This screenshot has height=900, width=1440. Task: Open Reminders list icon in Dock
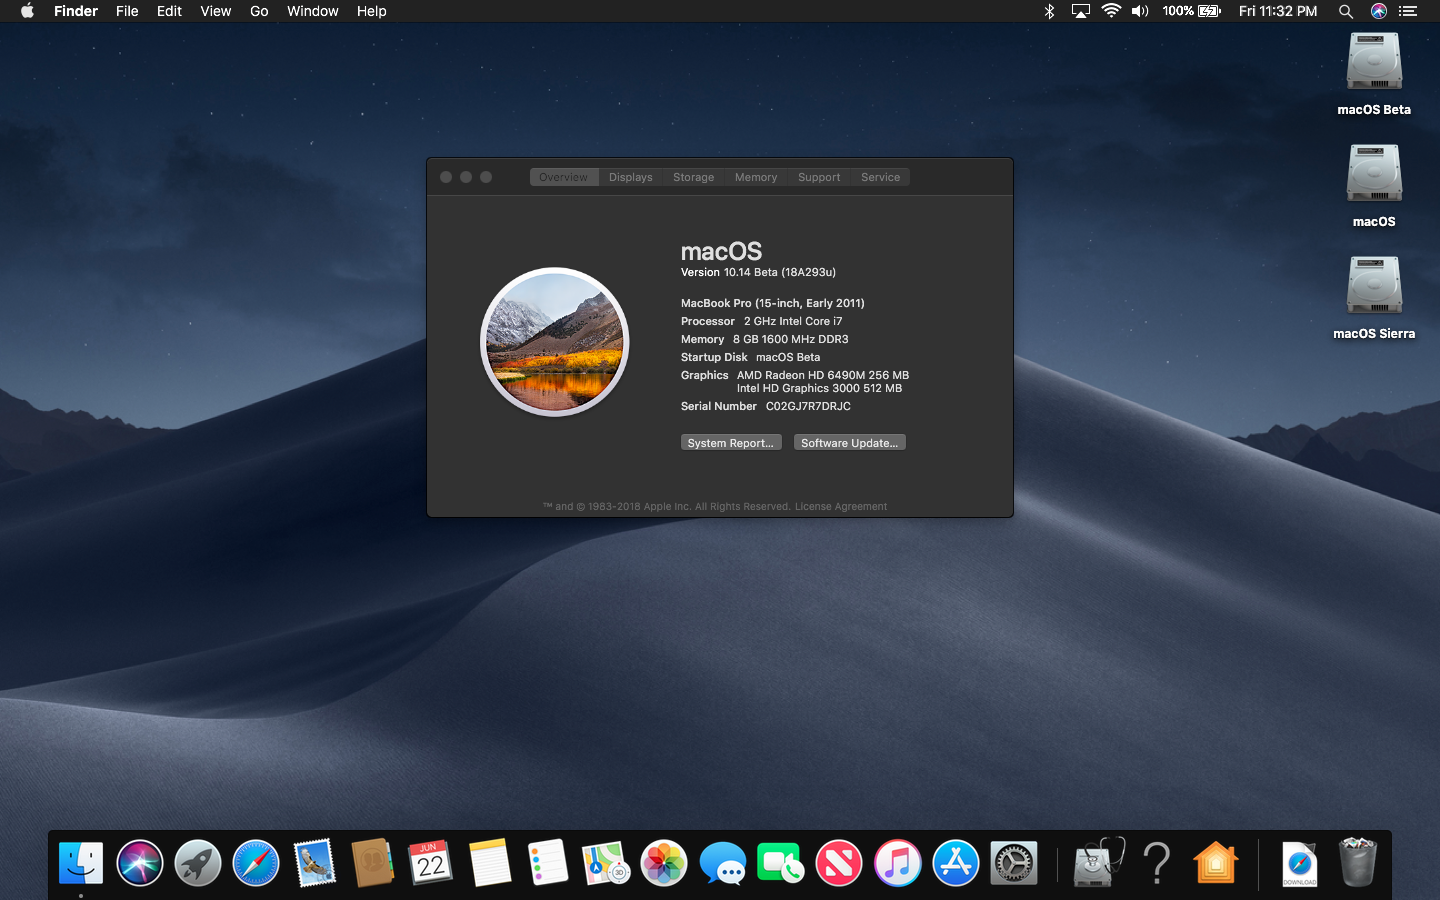tap(547, 863)
